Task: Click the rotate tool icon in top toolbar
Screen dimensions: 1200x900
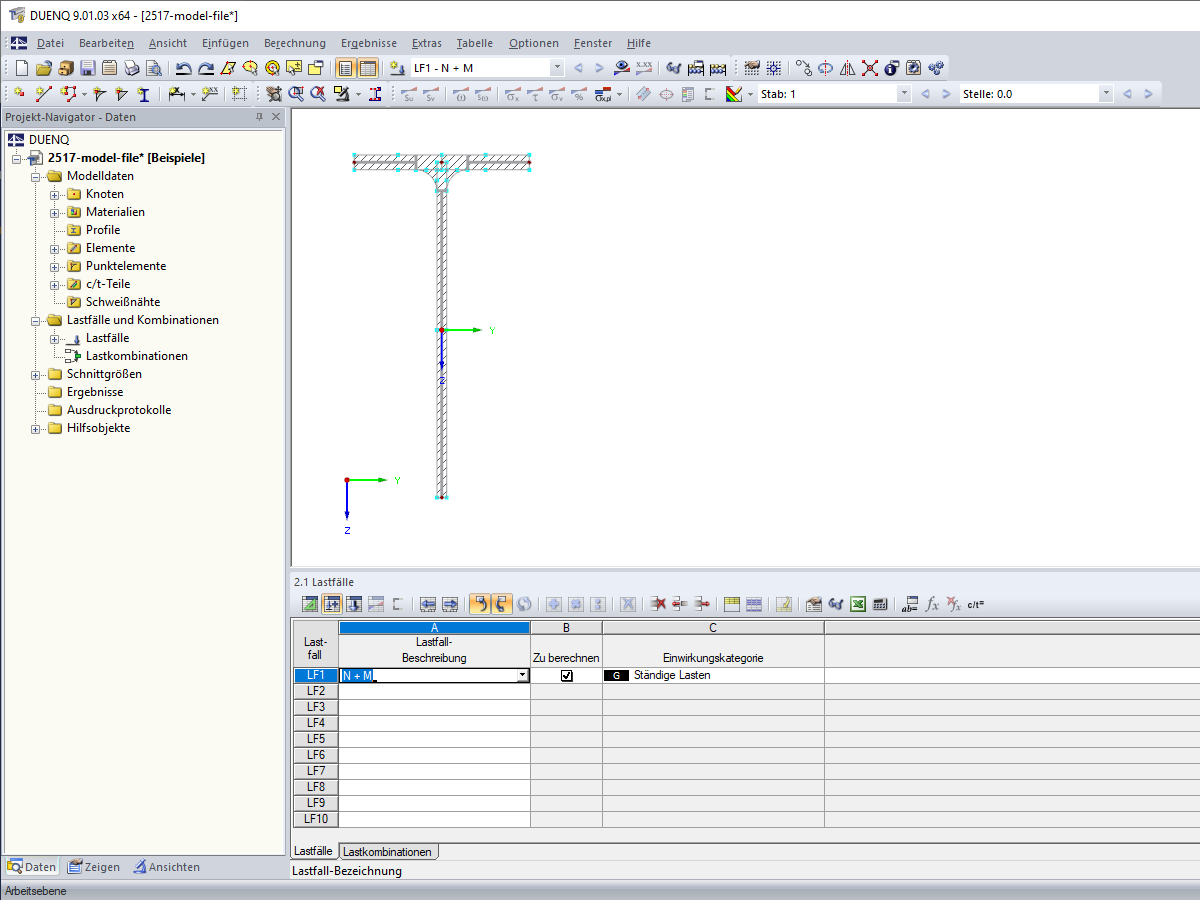Action: coord(826,68)
